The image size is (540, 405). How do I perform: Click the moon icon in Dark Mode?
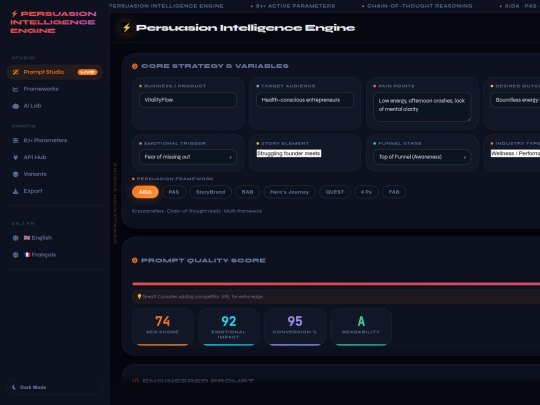click(x=14, y=387)
